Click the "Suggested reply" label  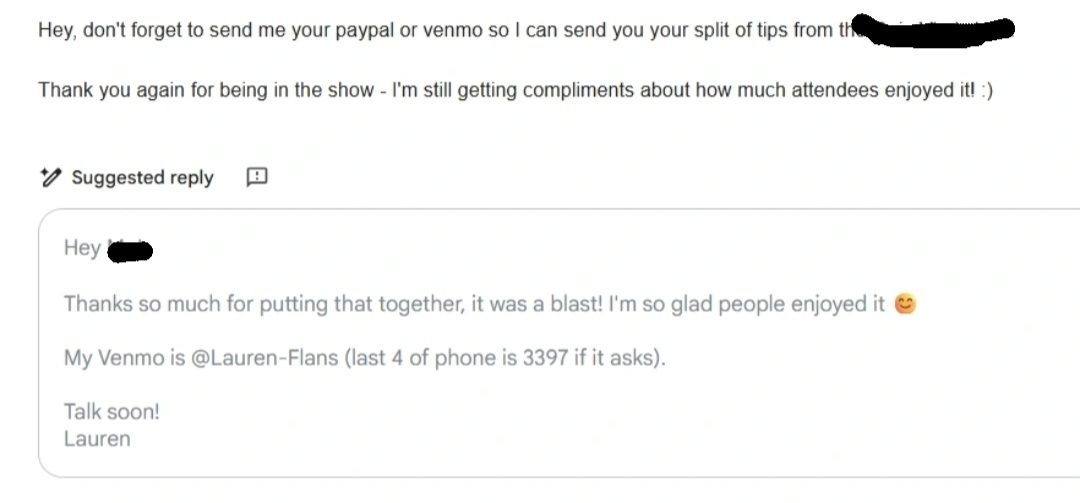[142, 178]
